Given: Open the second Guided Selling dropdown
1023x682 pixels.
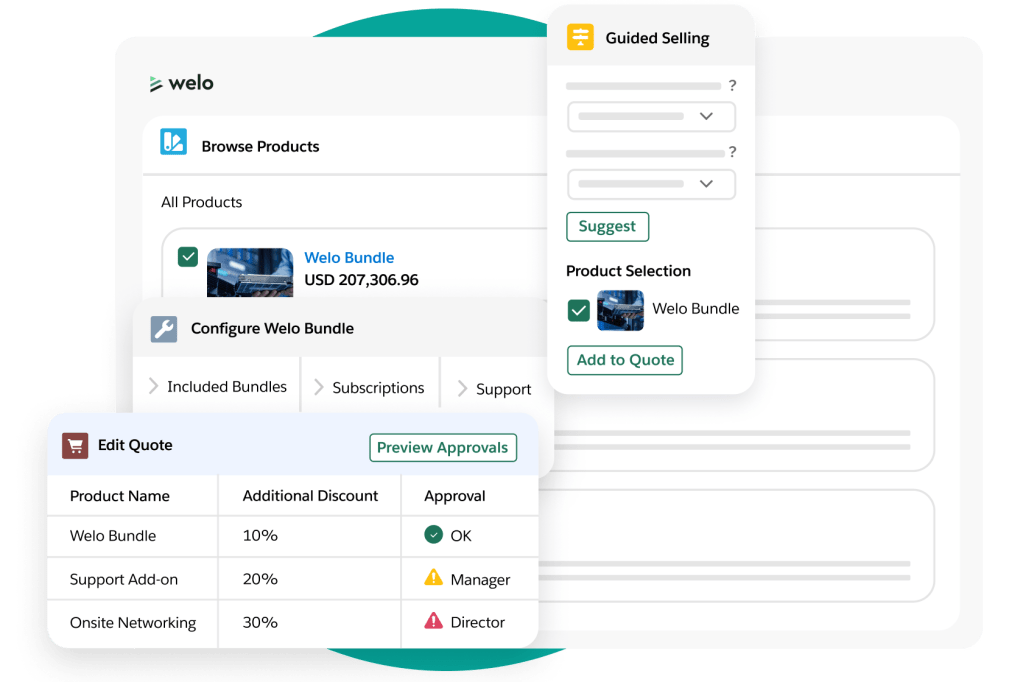Looking at the screenshot, I should click(x=651, y=184).
